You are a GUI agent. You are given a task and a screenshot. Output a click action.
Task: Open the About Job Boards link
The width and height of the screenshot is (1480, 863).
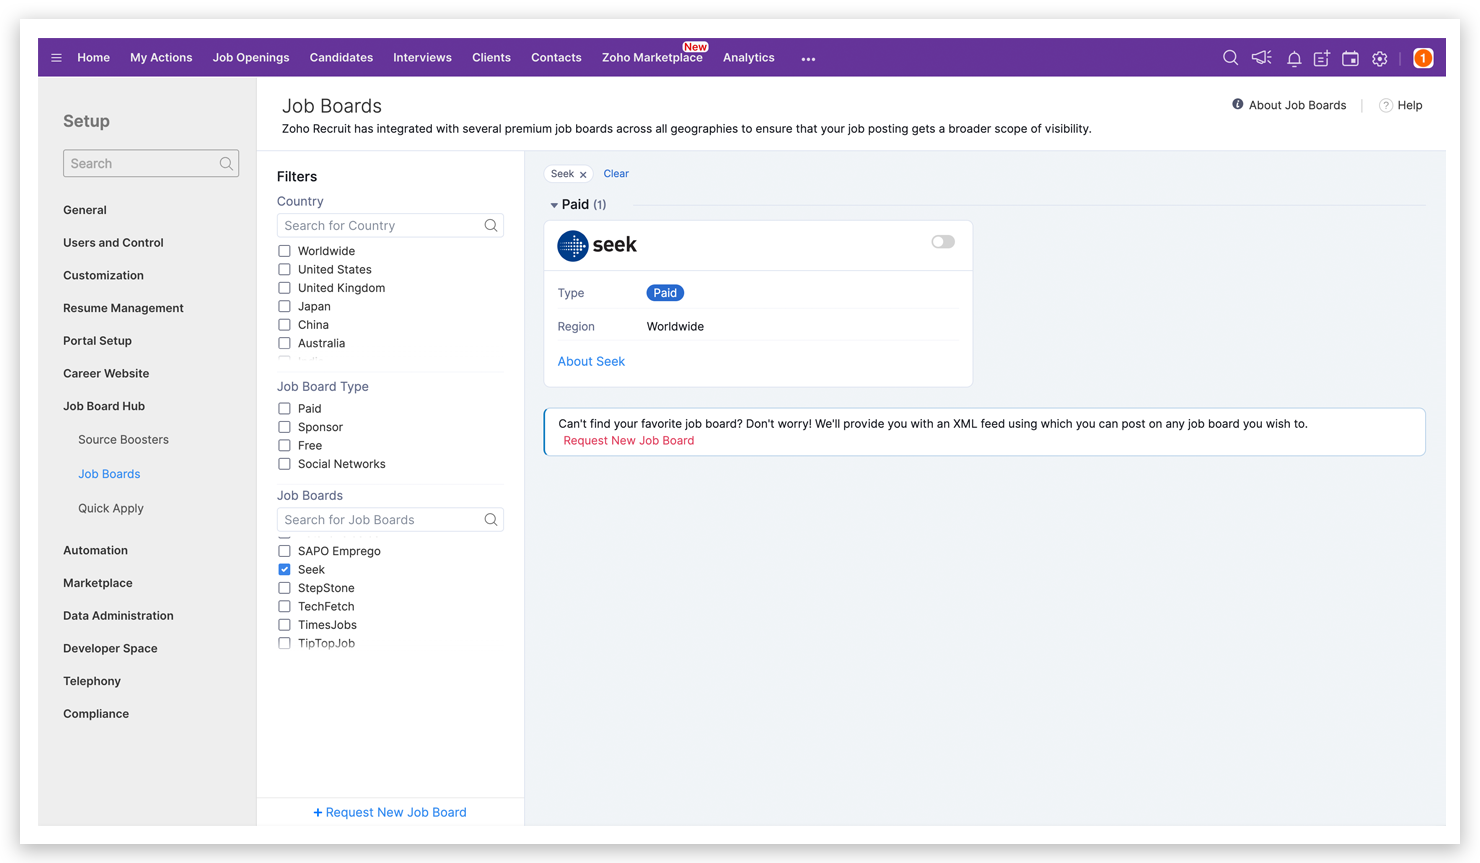tap(1297, 105)
